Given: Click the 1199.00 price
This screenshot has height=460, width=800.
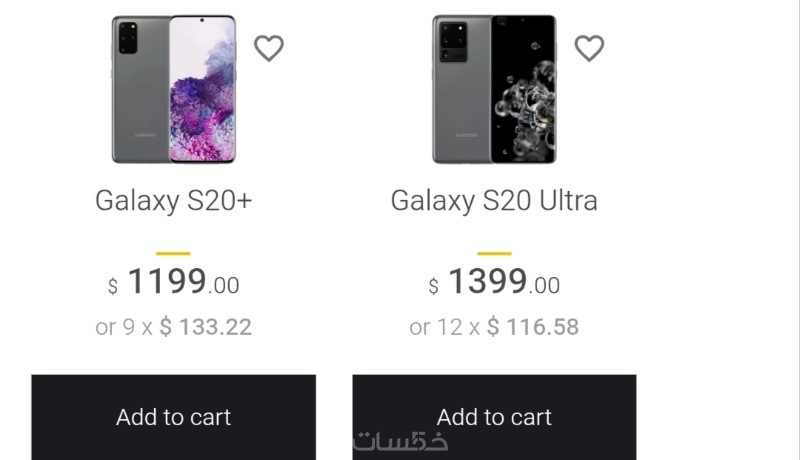Looking at the screenshot, I should point(174,284).
